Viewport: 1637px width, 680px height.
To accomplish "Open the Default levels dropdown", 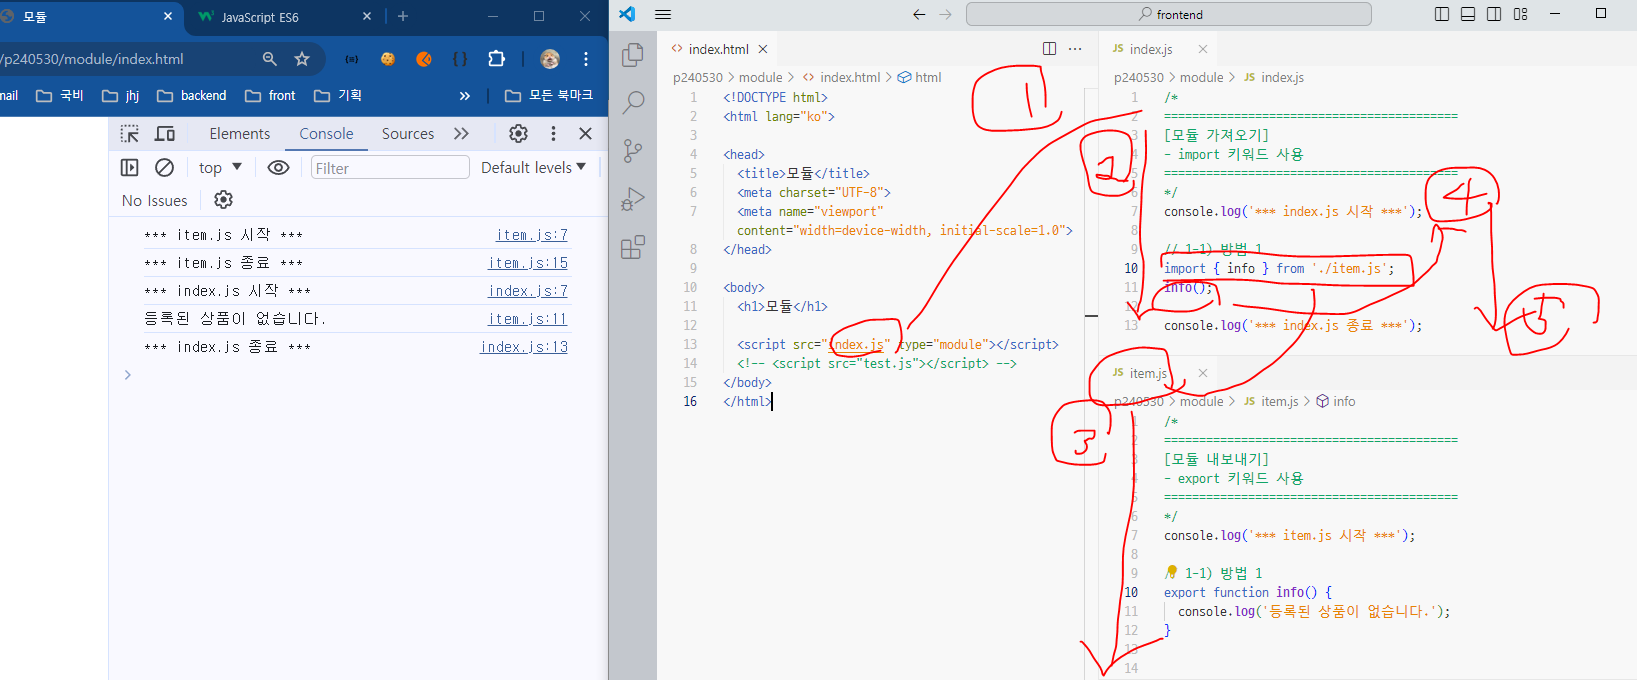I will 533,167.
